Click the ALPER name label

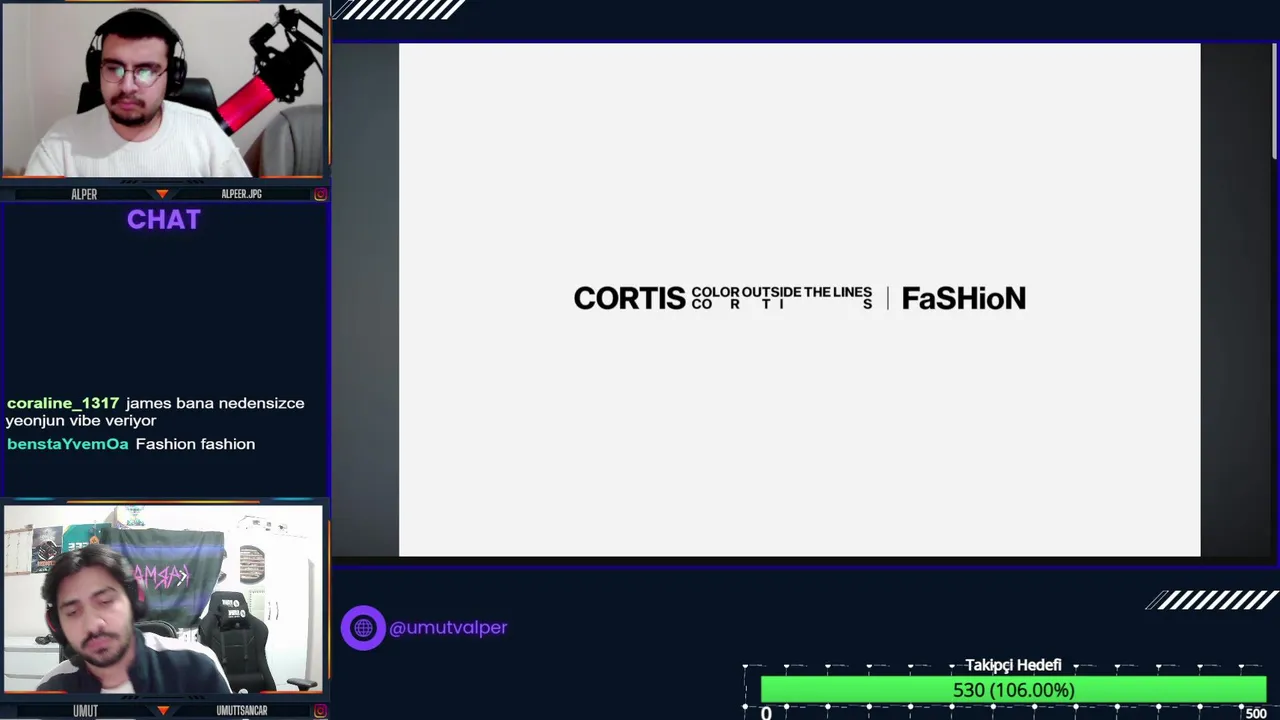(x=84, y=194)
